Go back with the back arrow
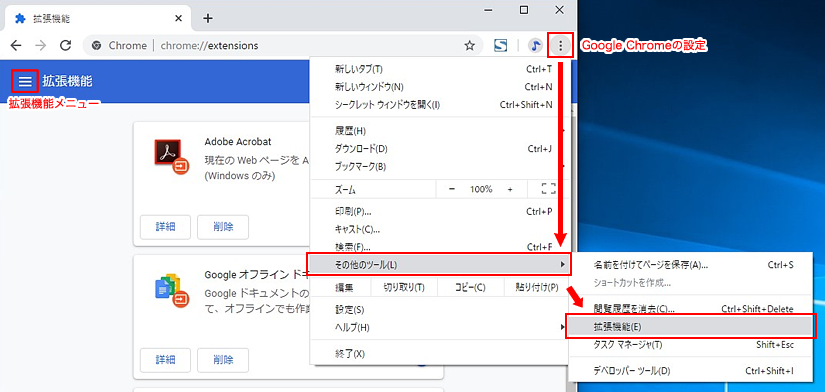The width and height of the screenshot is (825, 392). click(16, 45)
